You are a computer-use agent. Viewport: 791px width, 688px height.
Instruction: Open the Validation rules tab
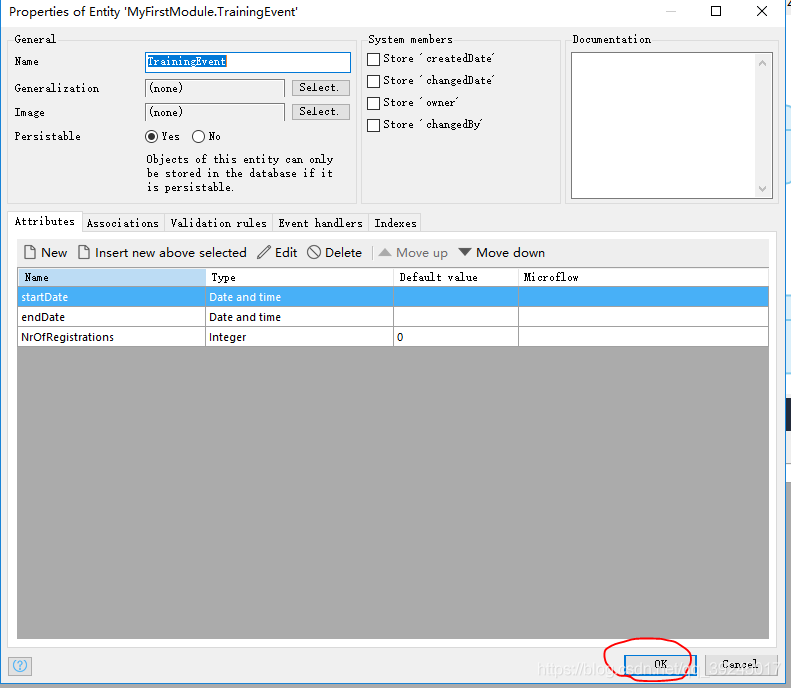pos(218,223)
